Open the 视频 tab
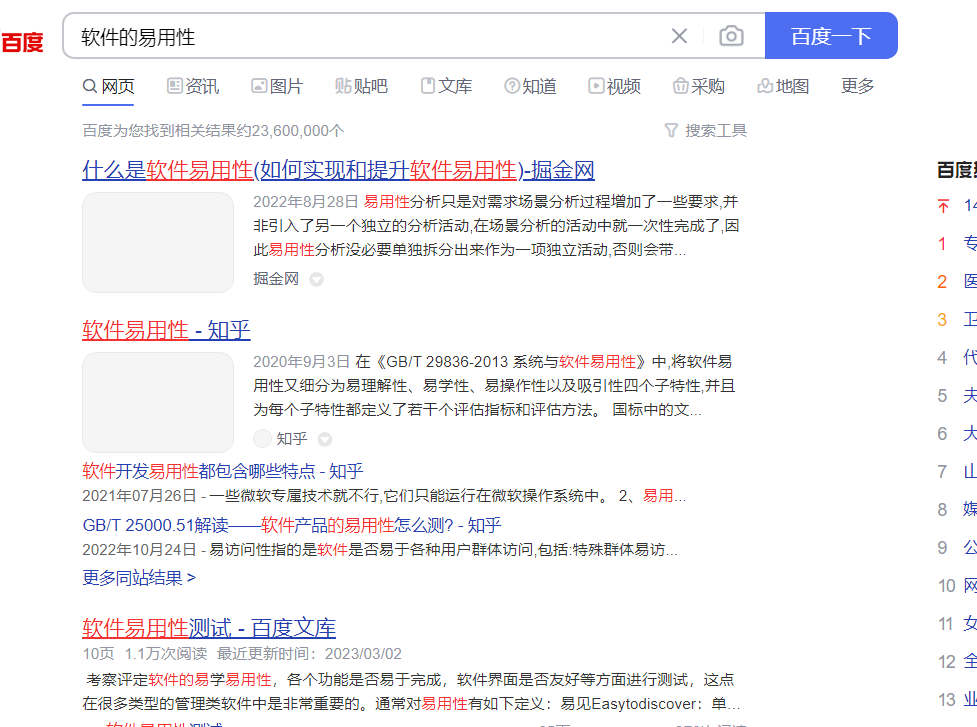 (x=614, y=86)
